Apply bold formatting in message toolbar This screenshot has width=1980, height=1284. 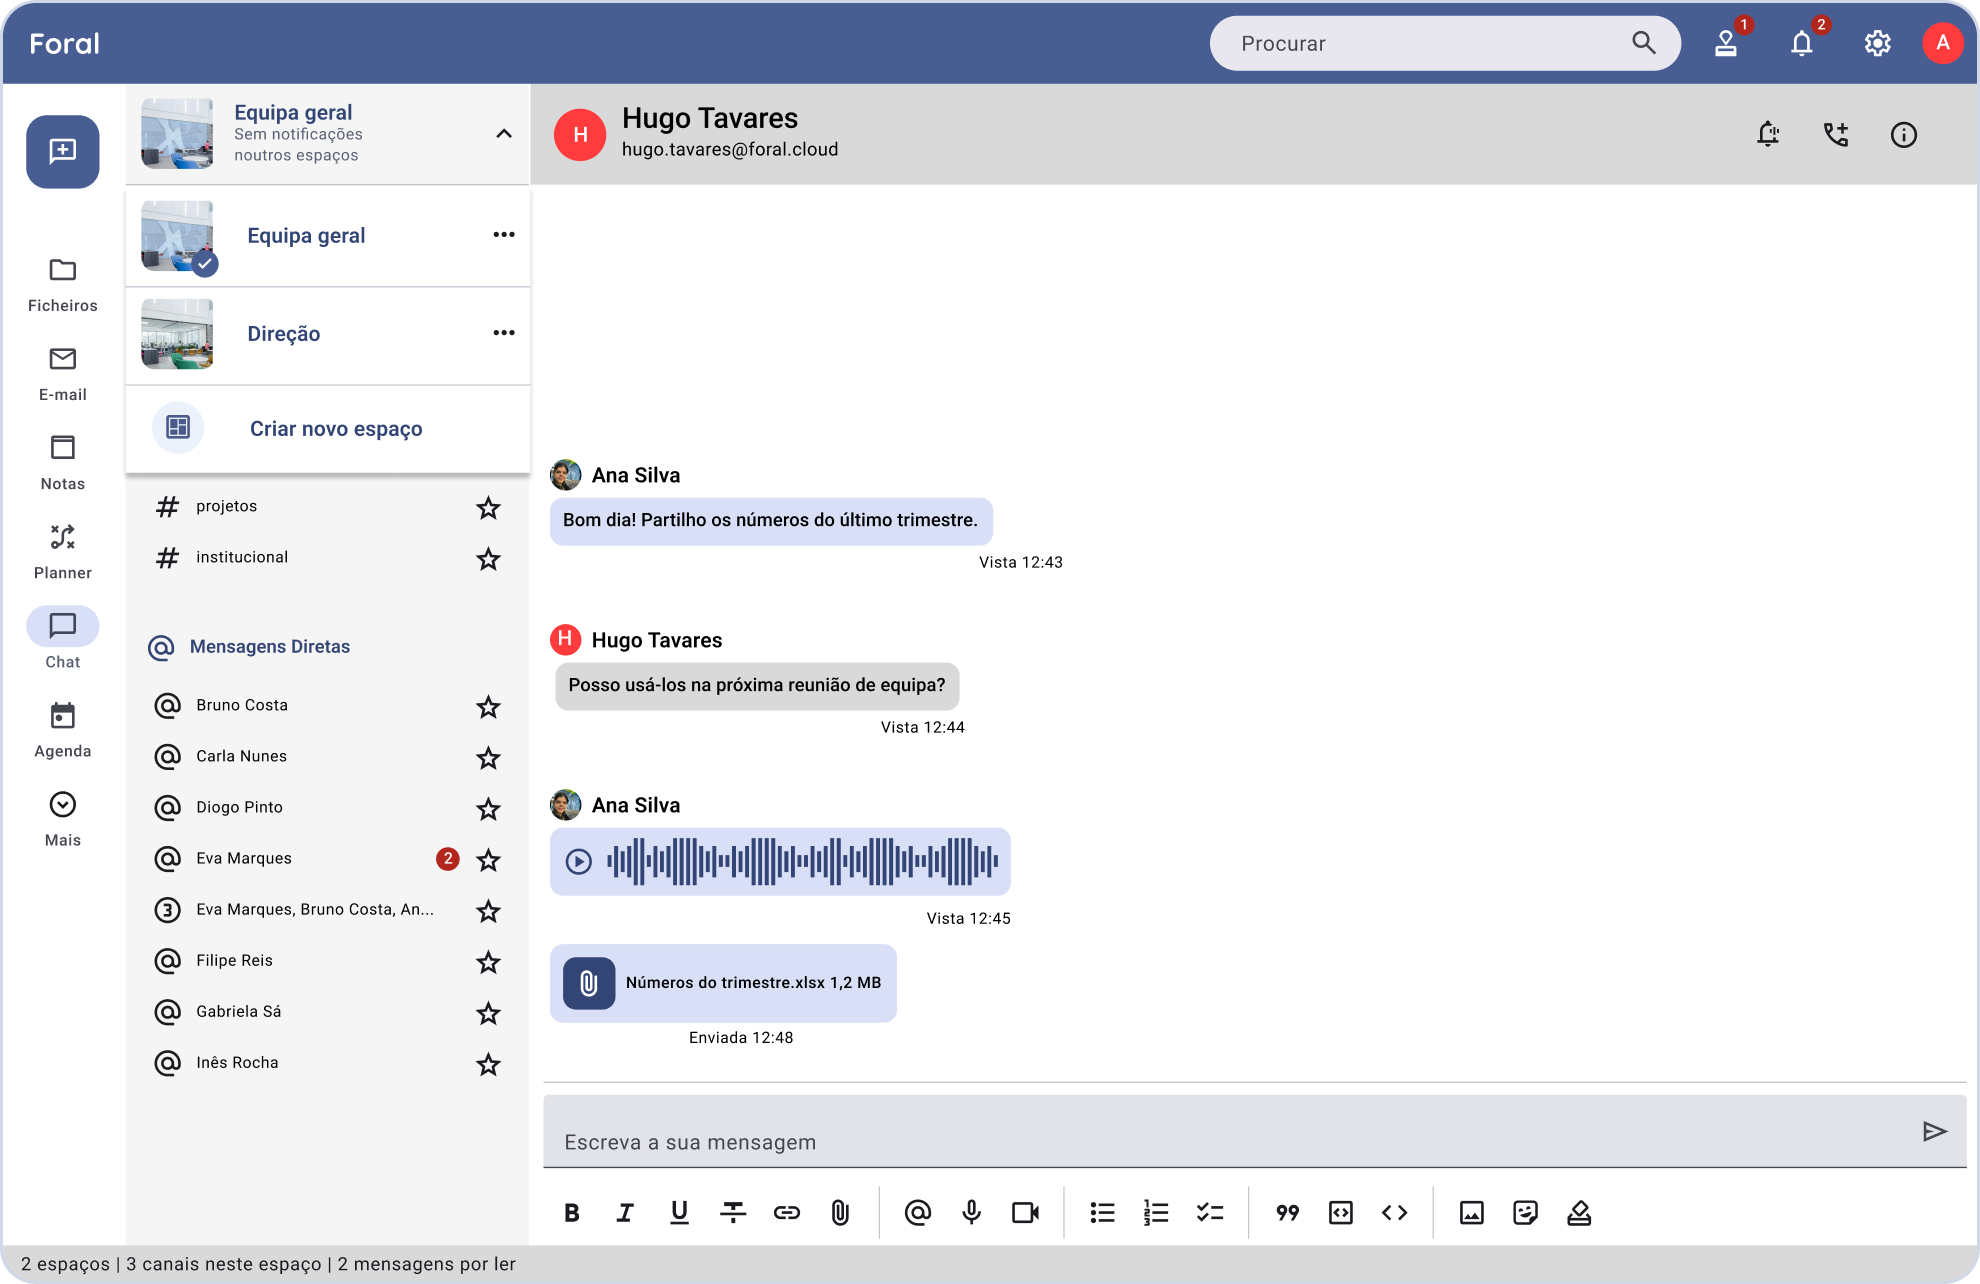click(572, 1213)
